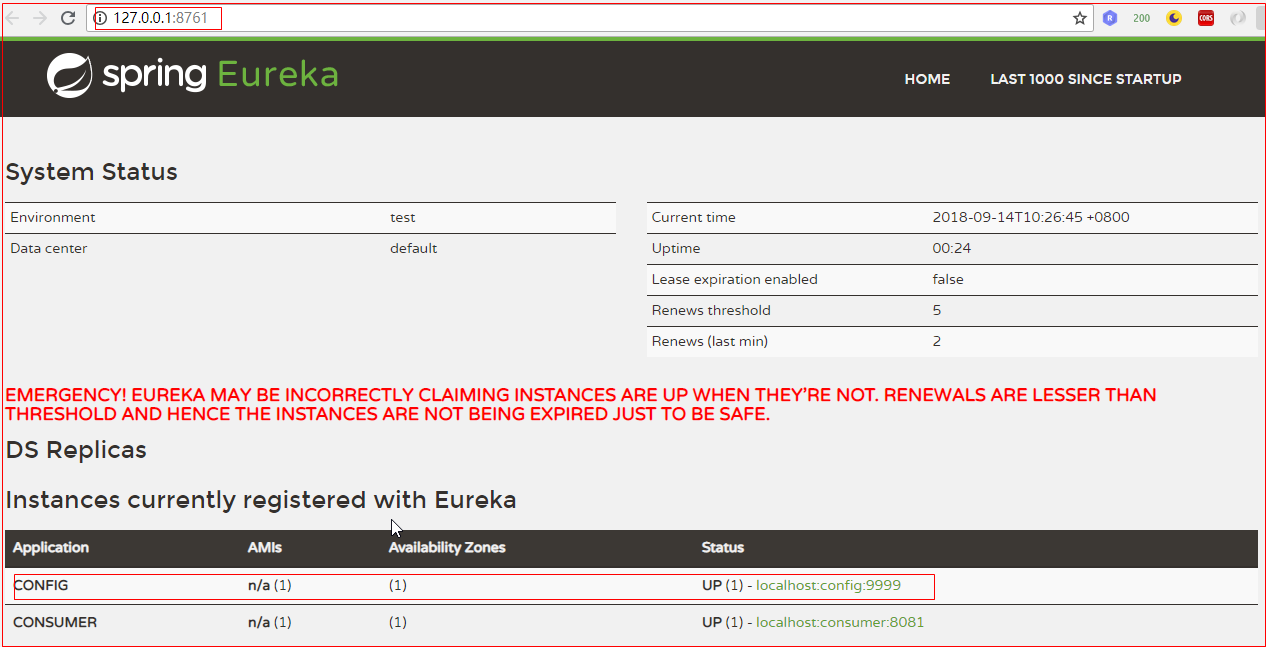The image size is (1266, 647).
Task: Click the Lease expiration enabled label
Action: pos(734,279)
